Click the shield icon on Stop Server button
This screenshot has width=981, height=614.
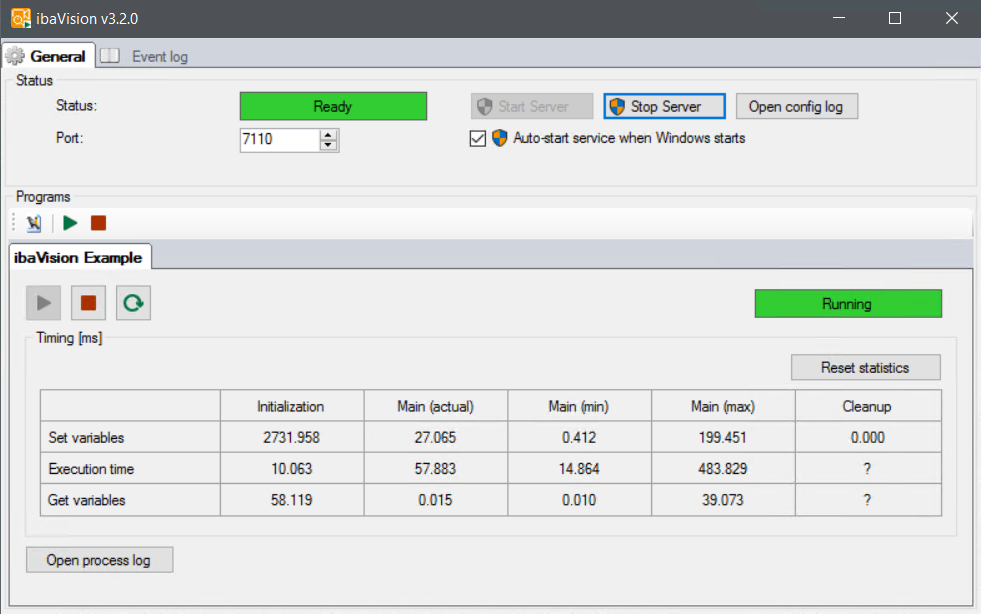click(617, 106)
